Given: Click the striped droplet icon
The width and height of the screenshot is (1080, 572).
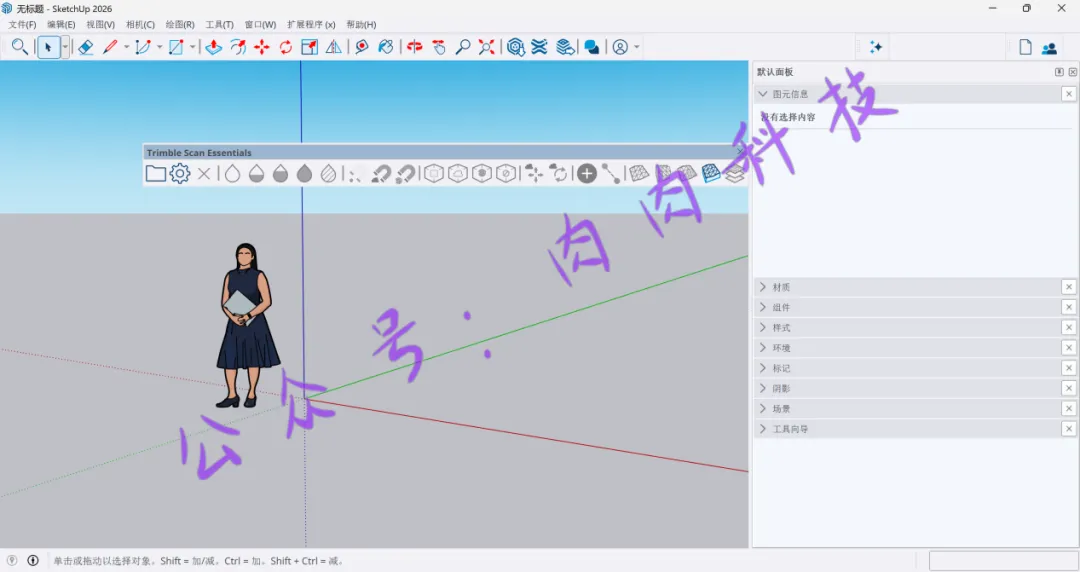Looking at the screenshot, I should [x=329, y=174].
